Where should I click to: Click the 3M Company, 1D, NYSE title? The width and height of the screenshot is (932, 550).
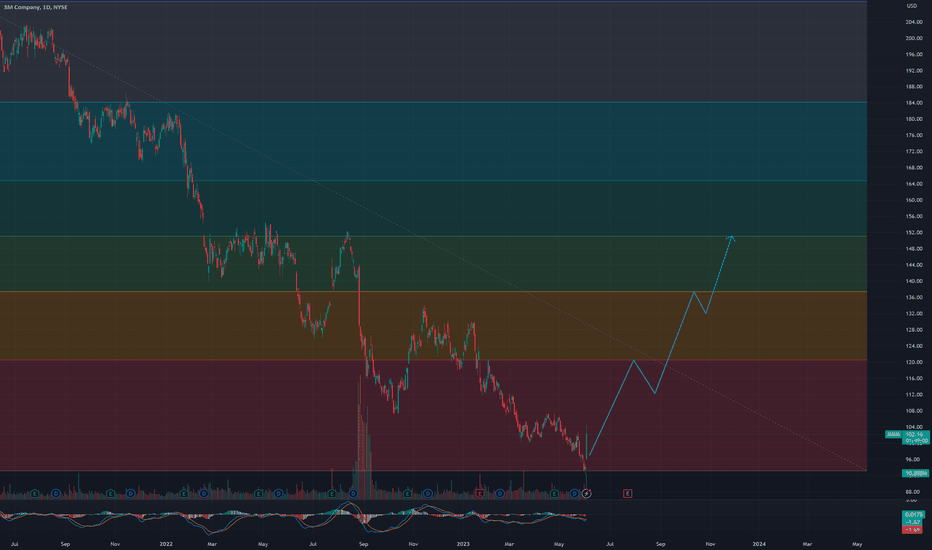pos(36,7)
